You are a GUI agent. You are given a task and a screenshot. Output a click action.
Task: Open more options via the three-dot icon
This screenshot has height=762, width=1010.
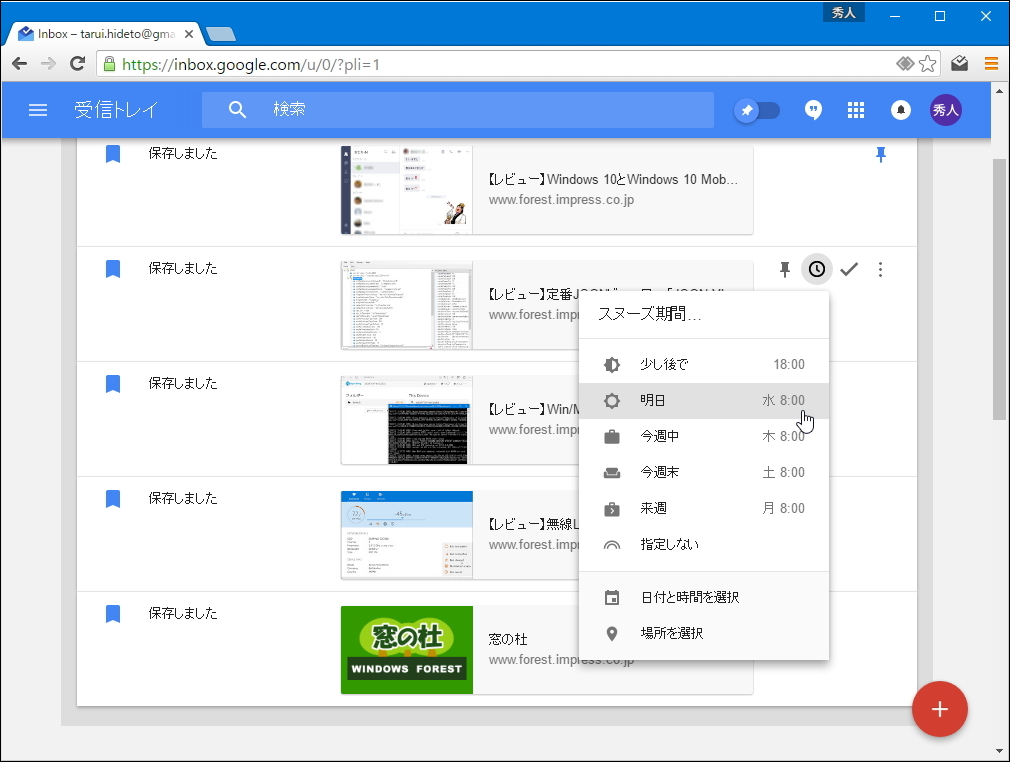coord(880,268)
